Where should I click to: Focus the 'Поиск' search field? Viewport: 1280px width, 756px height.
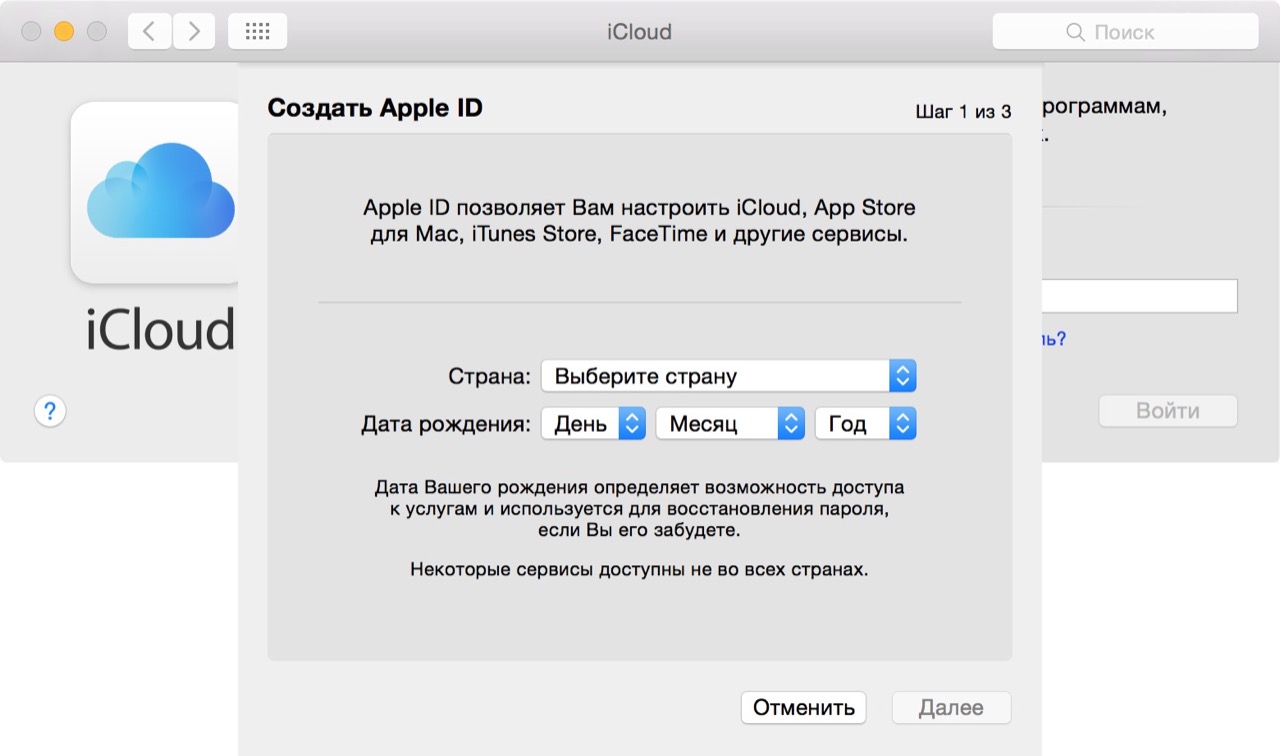tap(1125, 32)
